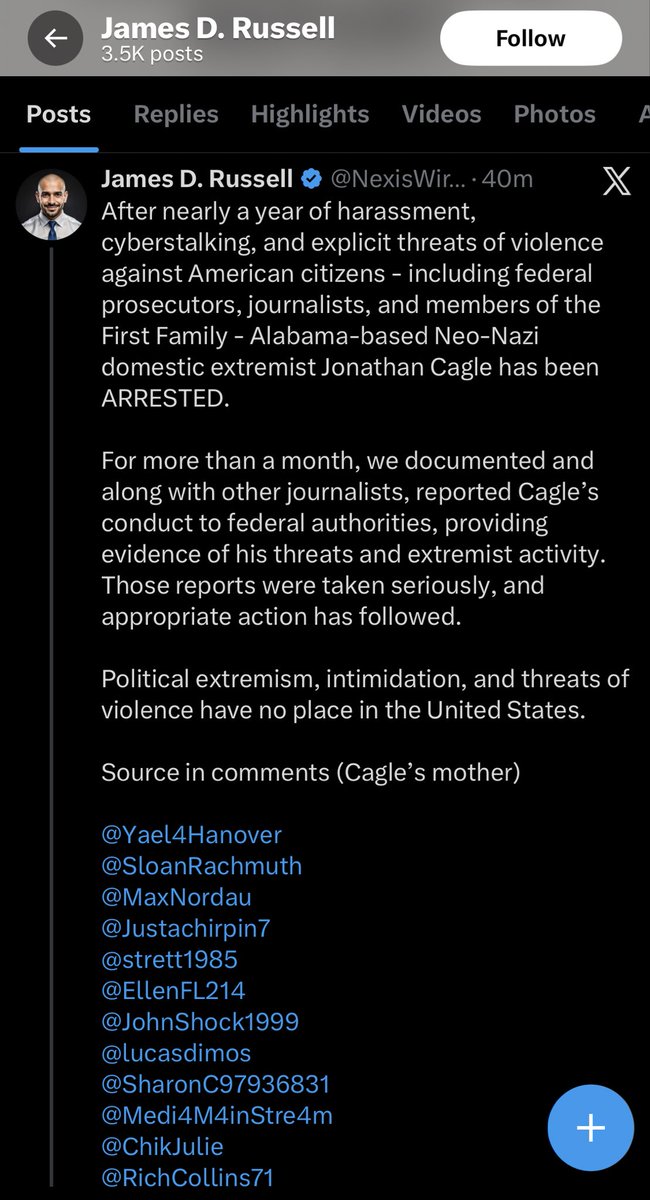
Task: Open James D. Russell's profile picture
Action: click(x=51, y=203)
